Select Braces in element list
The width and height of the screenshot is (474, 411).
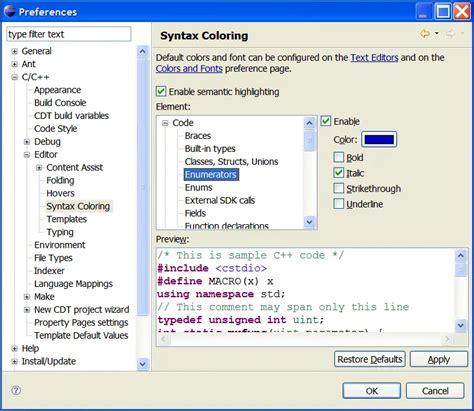point(198,136)
